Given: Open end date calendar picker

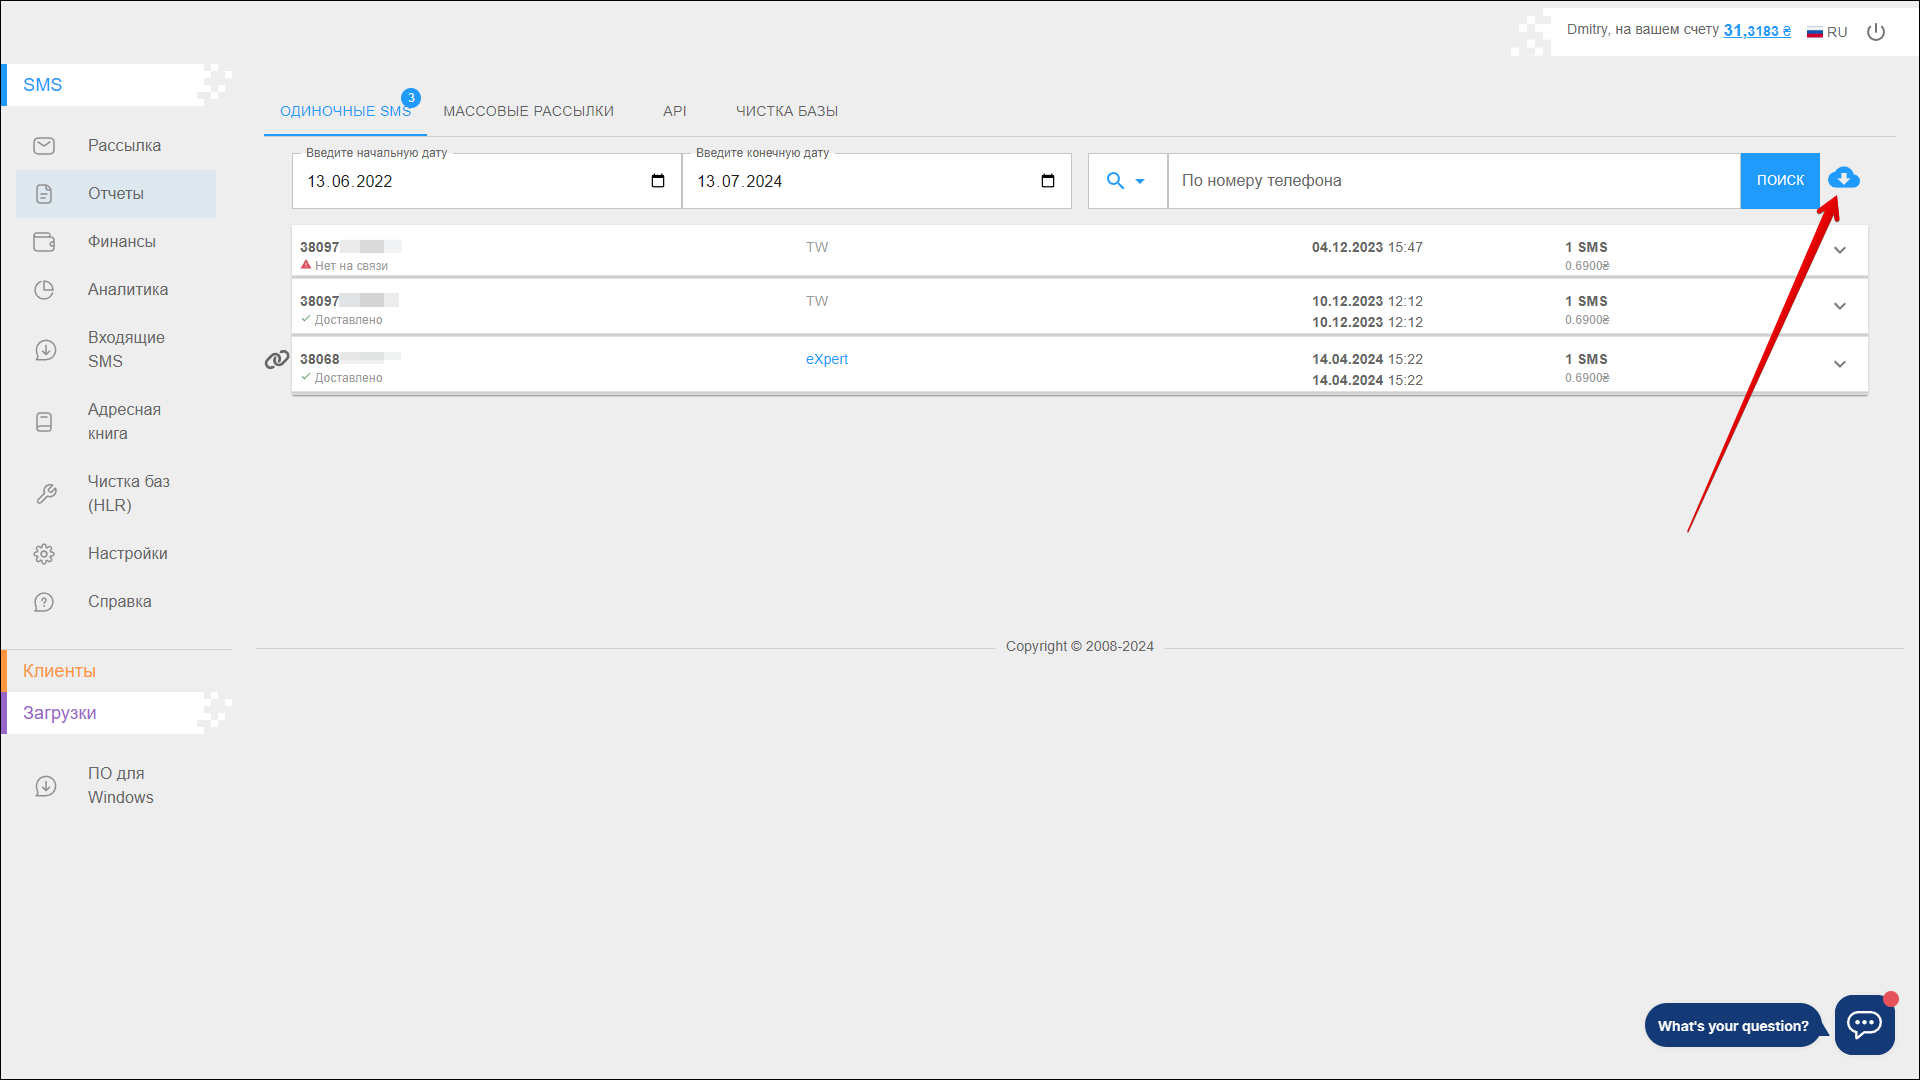Looking at the screenshot, I should coord(1048,181).
